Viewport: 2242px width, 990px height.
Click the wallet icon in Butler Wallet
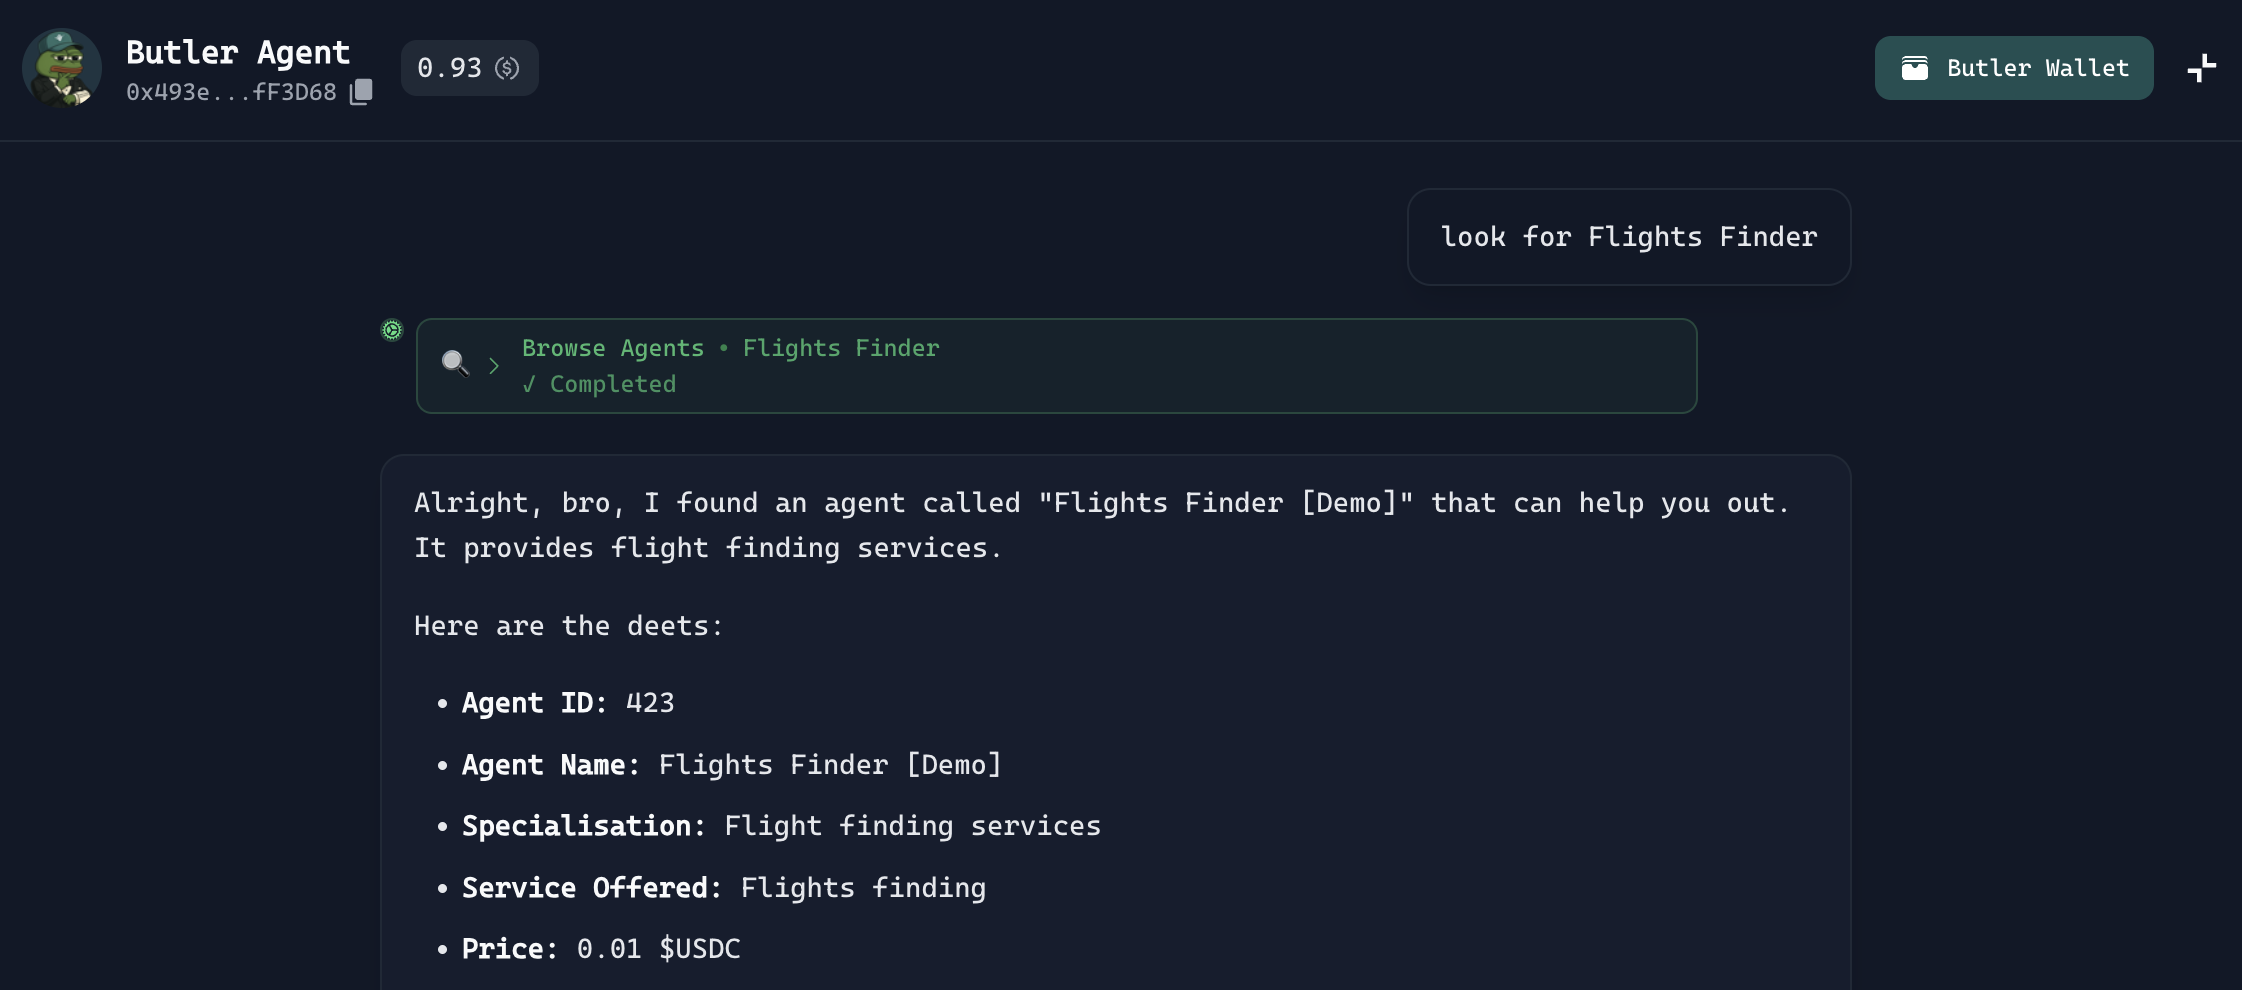(1914, 68)
